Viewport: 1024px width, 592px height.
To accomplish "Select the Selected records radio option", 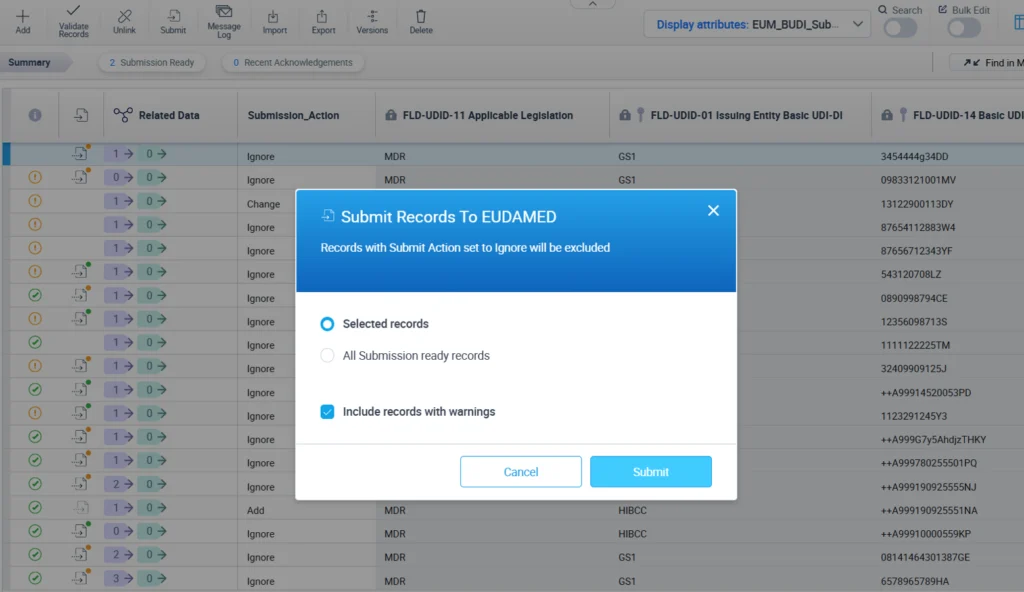I will tap(327, 324).
